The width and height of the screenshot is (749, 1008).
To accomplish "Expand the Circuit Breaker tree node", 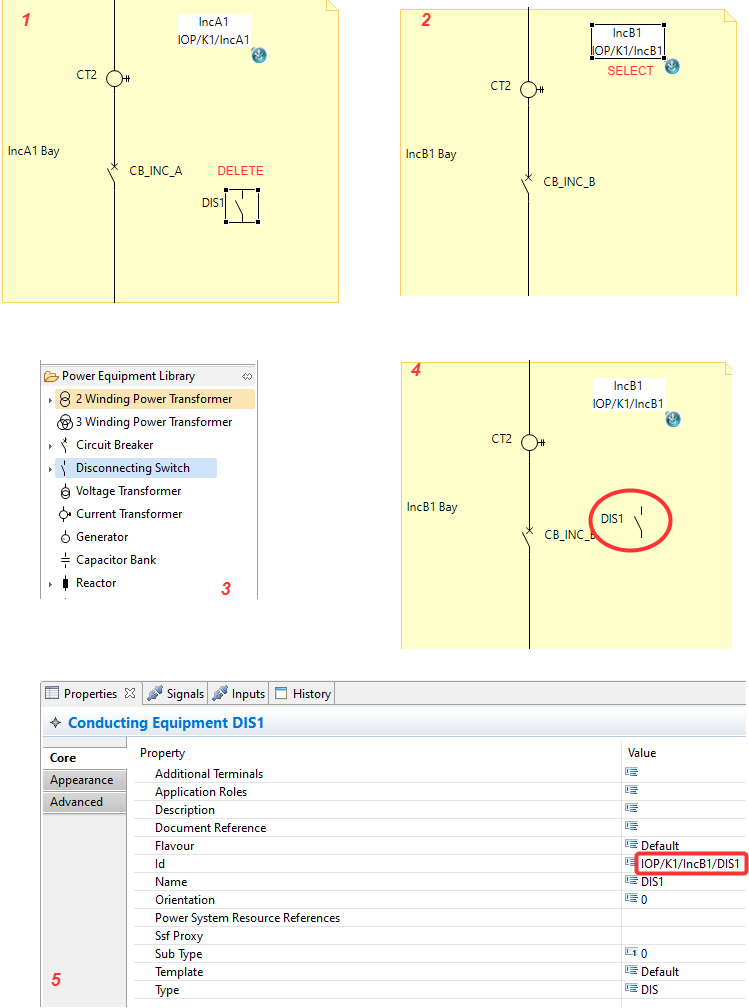I will pos(49,446).
